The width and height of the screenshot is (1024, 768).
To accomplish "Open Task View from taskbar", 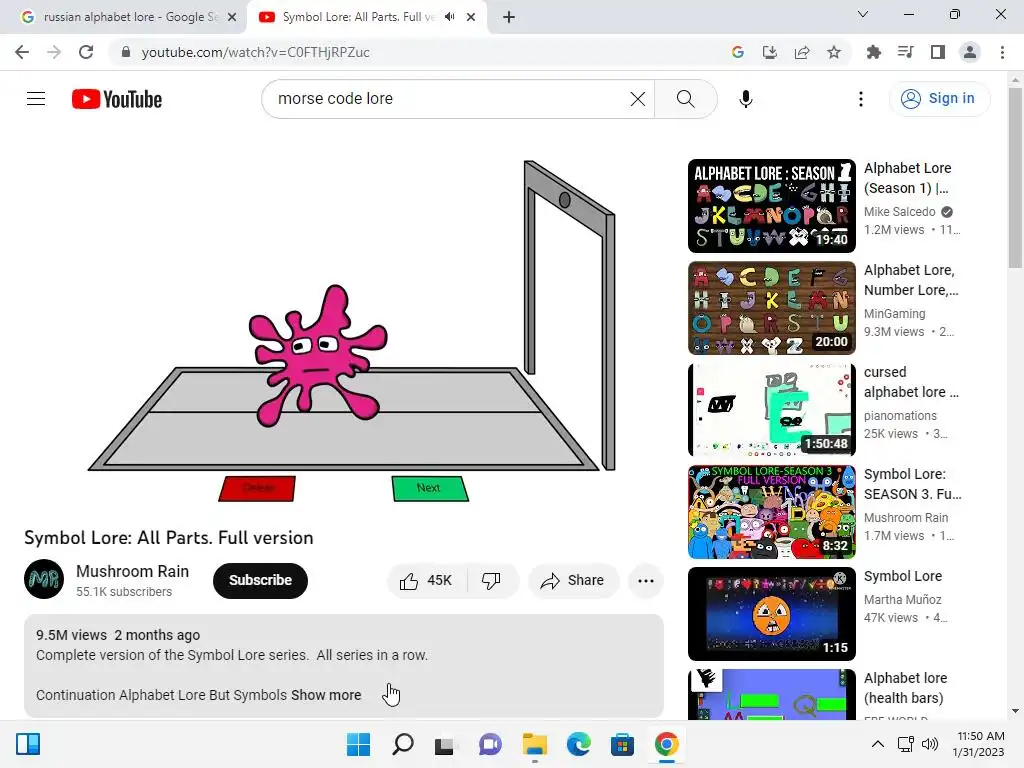I will tap(446, 744).
